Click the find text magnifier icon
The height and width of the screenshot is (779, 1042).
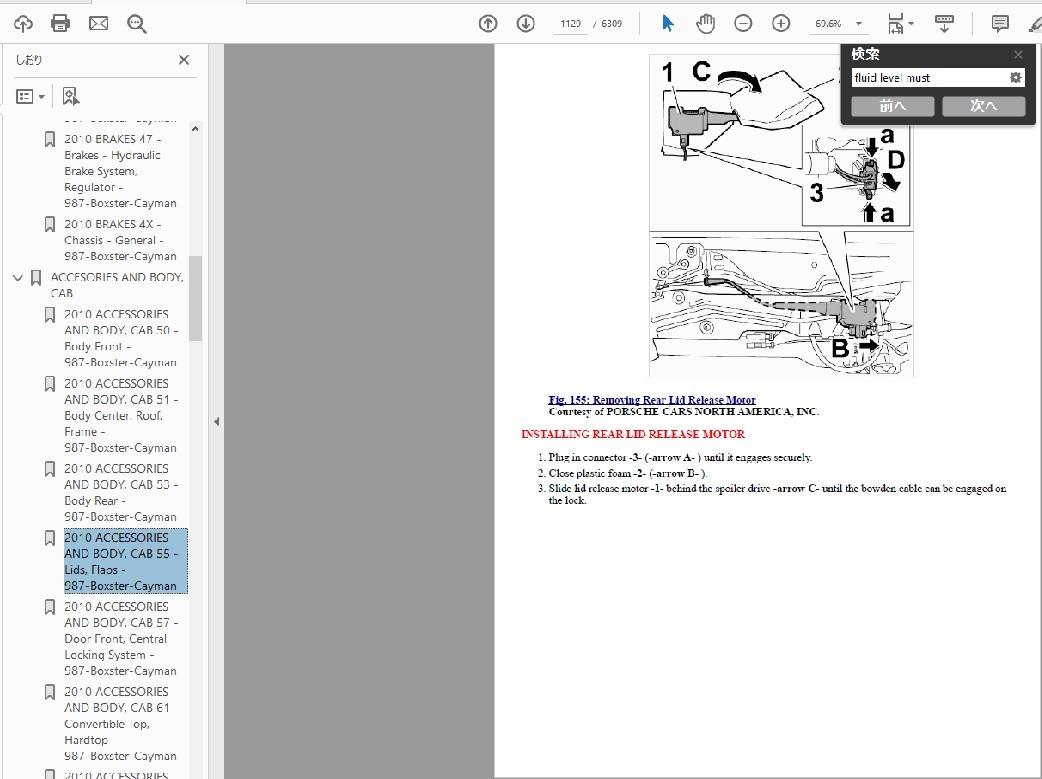[x=137, y=24]
